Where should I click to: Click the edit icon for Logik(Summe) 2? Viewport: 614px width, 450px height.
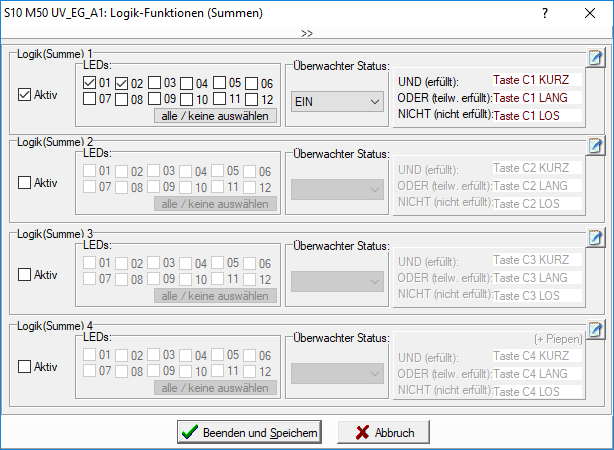pos(596,147)
